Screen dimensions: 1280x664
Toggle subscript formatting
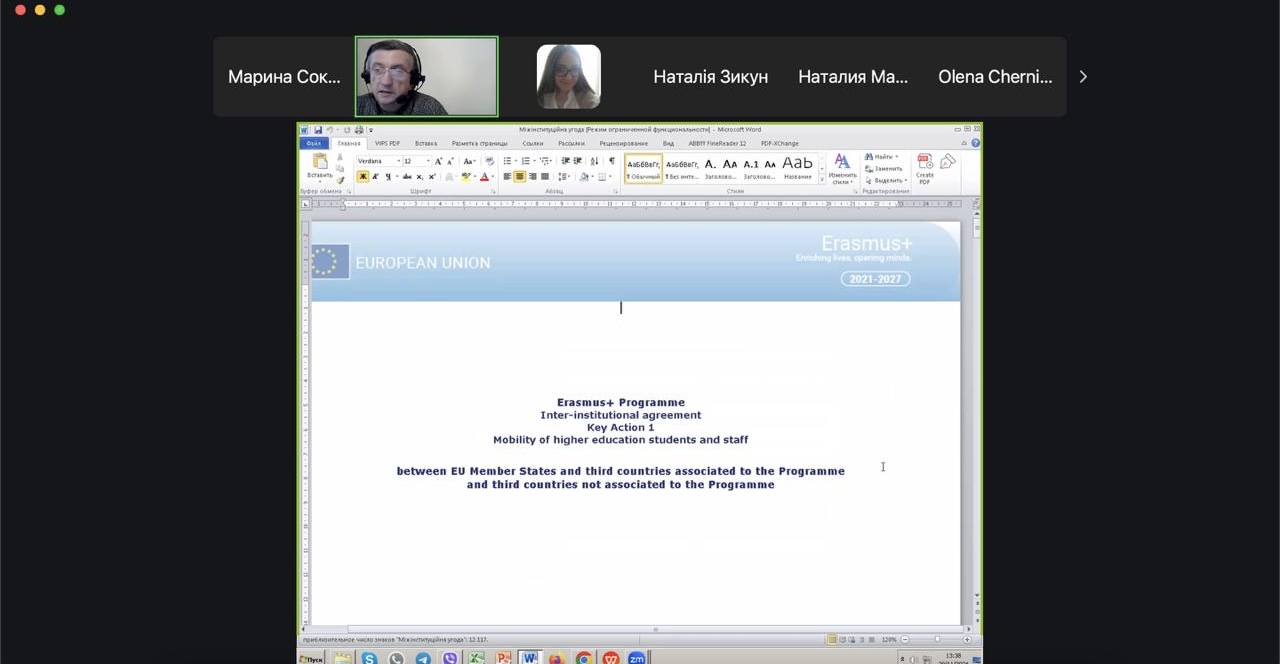pos(420,177)
